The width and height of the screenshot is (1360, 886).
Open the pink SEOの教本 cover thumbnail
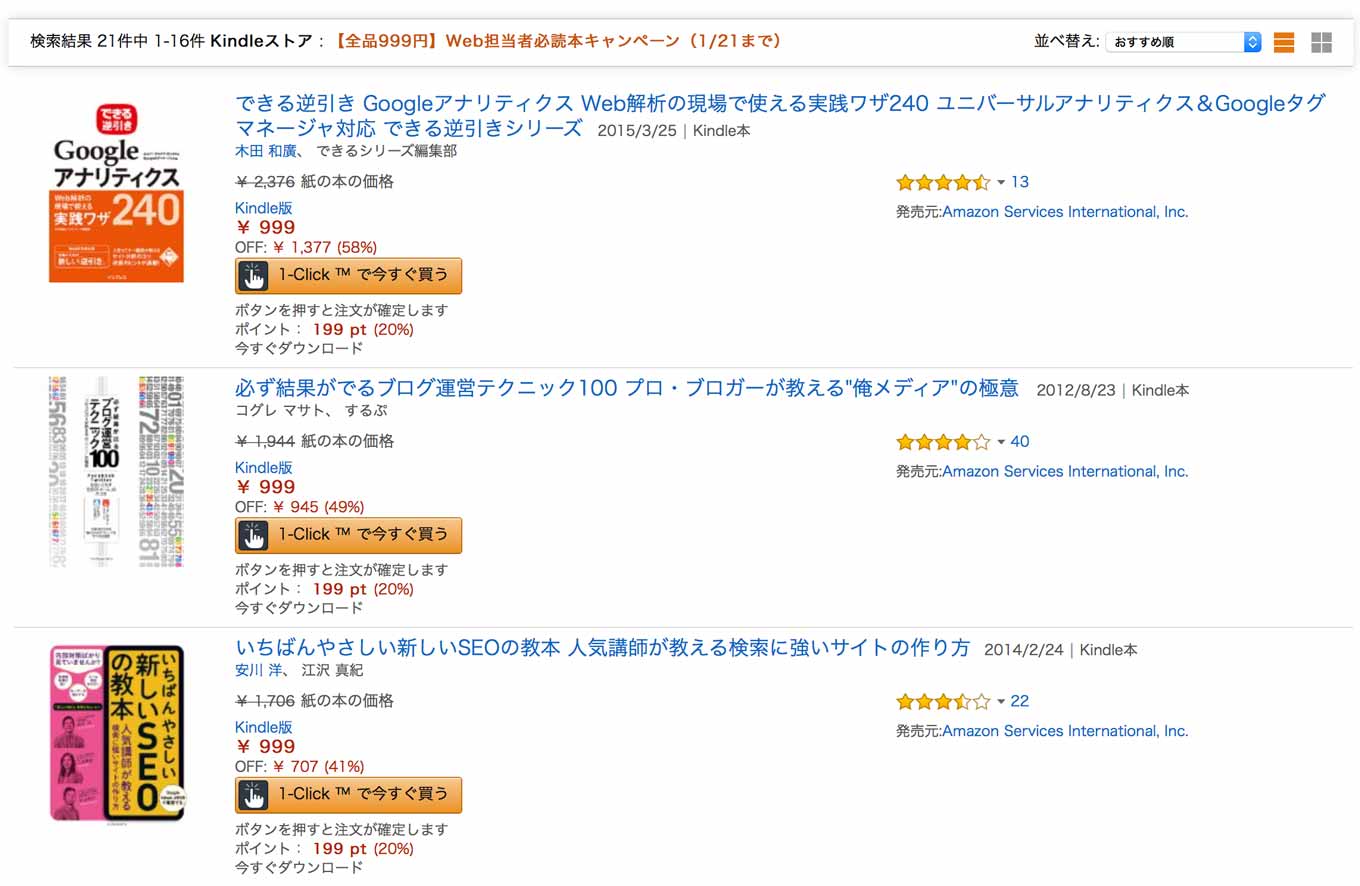pos(117,733)
